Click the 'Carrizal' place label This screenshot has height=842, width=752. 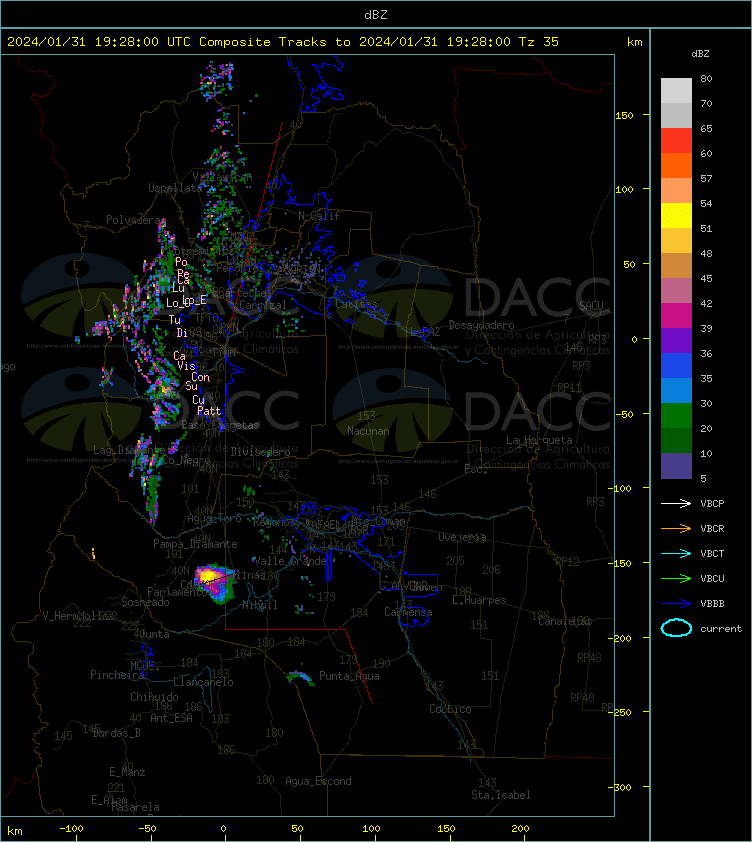(x=263, y=305)
